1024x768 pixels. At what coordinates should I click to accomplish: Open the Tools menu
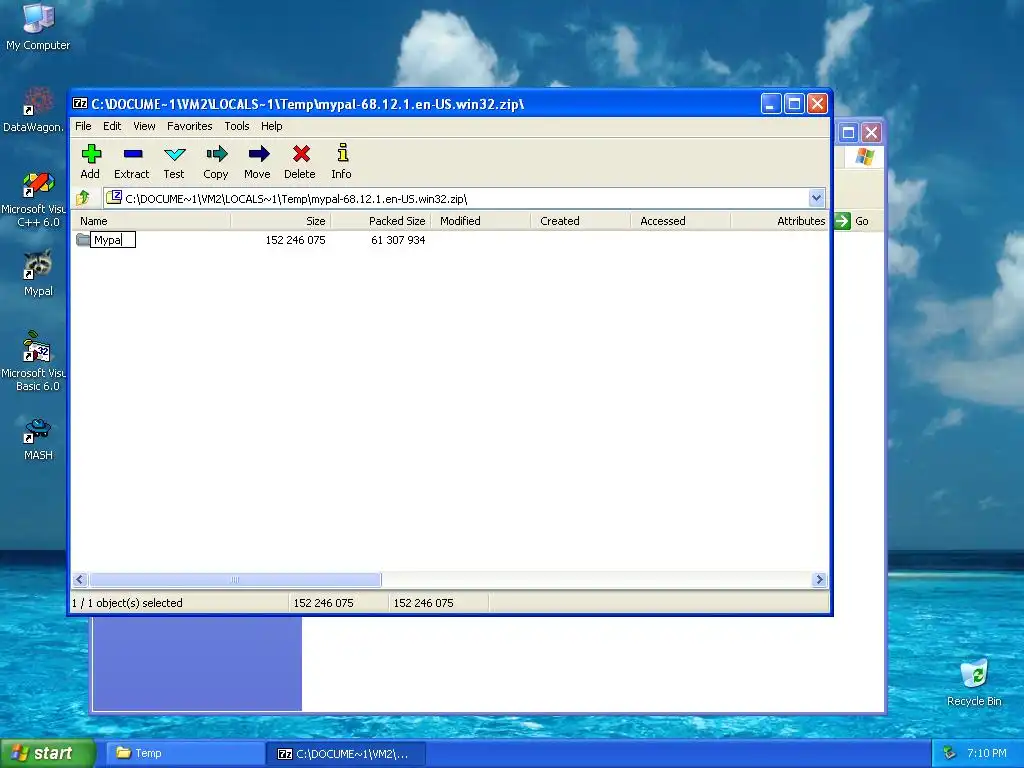(x=237, y=126)
